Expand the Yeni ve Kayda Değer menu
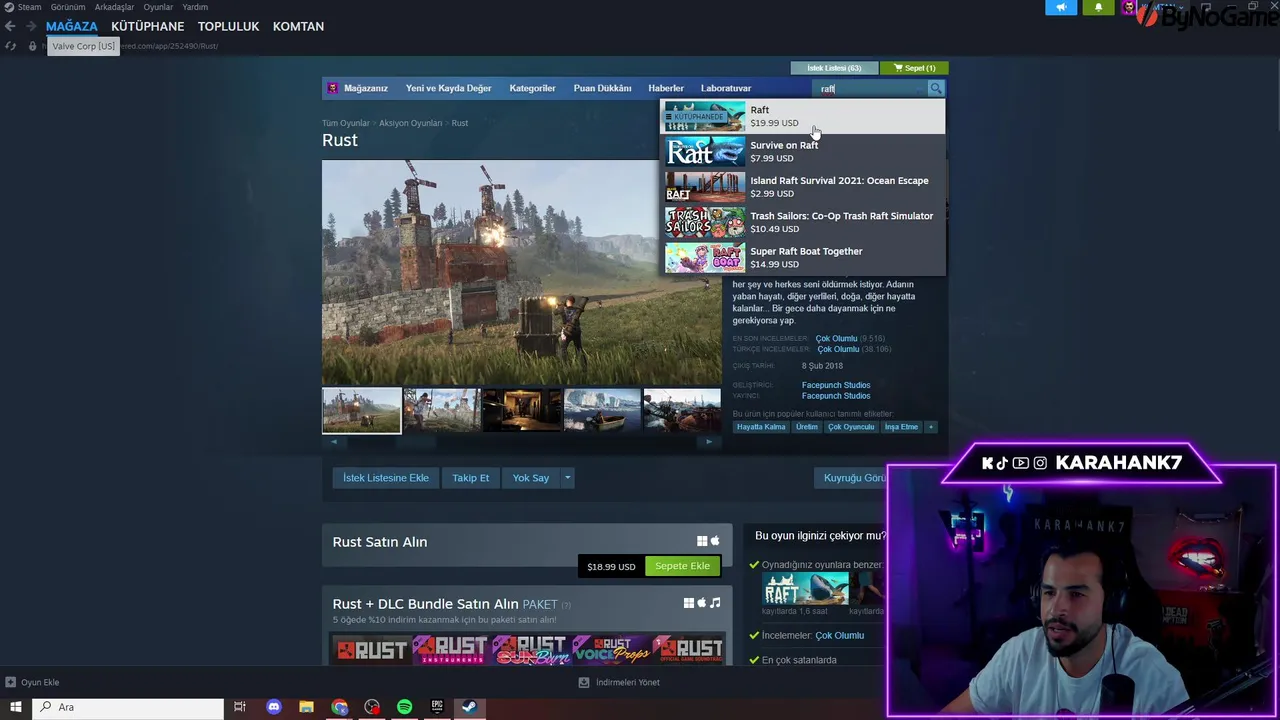 448,88
